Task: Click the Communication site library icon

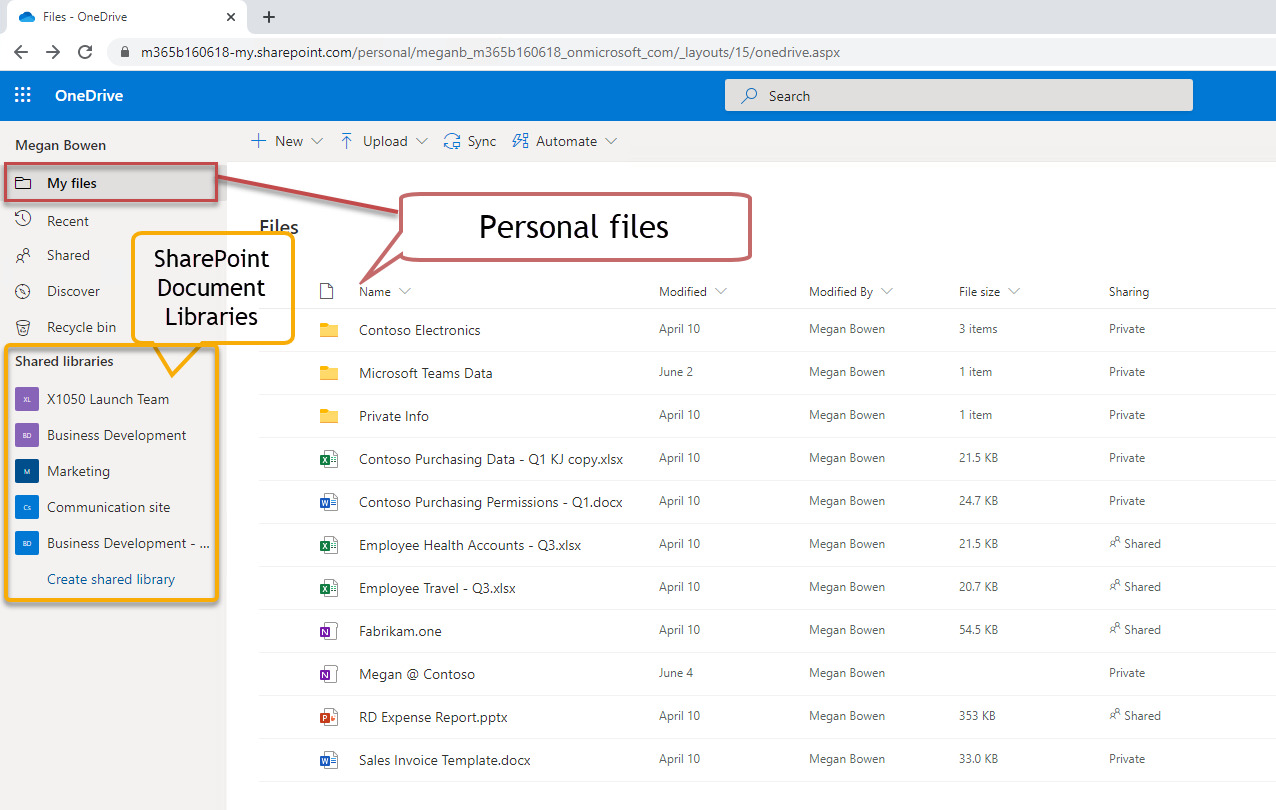Action: click(x=27, y=507)
